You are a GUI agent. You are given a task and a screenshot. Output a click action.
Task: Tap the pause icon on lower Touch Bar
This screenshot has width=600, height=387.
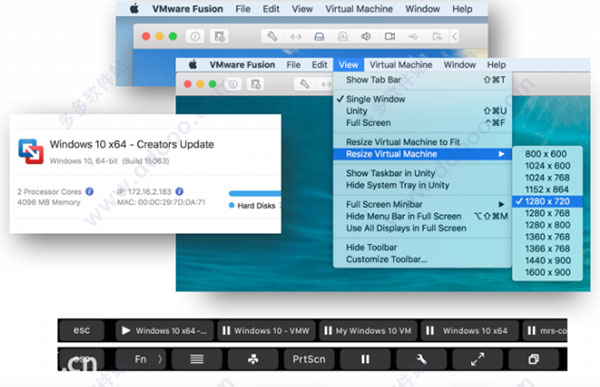pyautogui.click(x=365, y=359)
